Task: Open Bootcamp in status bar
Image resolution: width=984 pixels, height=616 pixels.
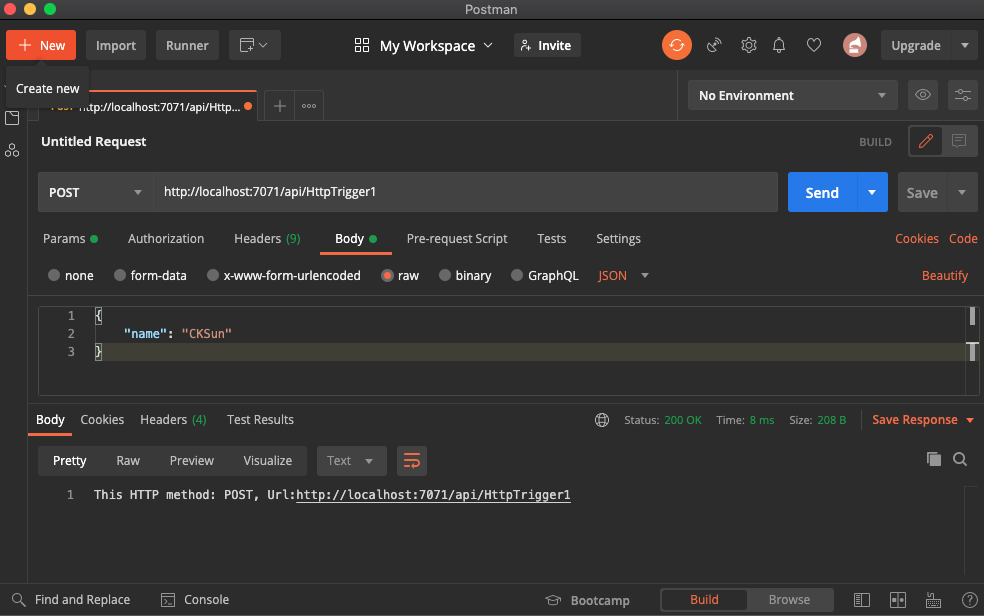Action: pos(587,600)
